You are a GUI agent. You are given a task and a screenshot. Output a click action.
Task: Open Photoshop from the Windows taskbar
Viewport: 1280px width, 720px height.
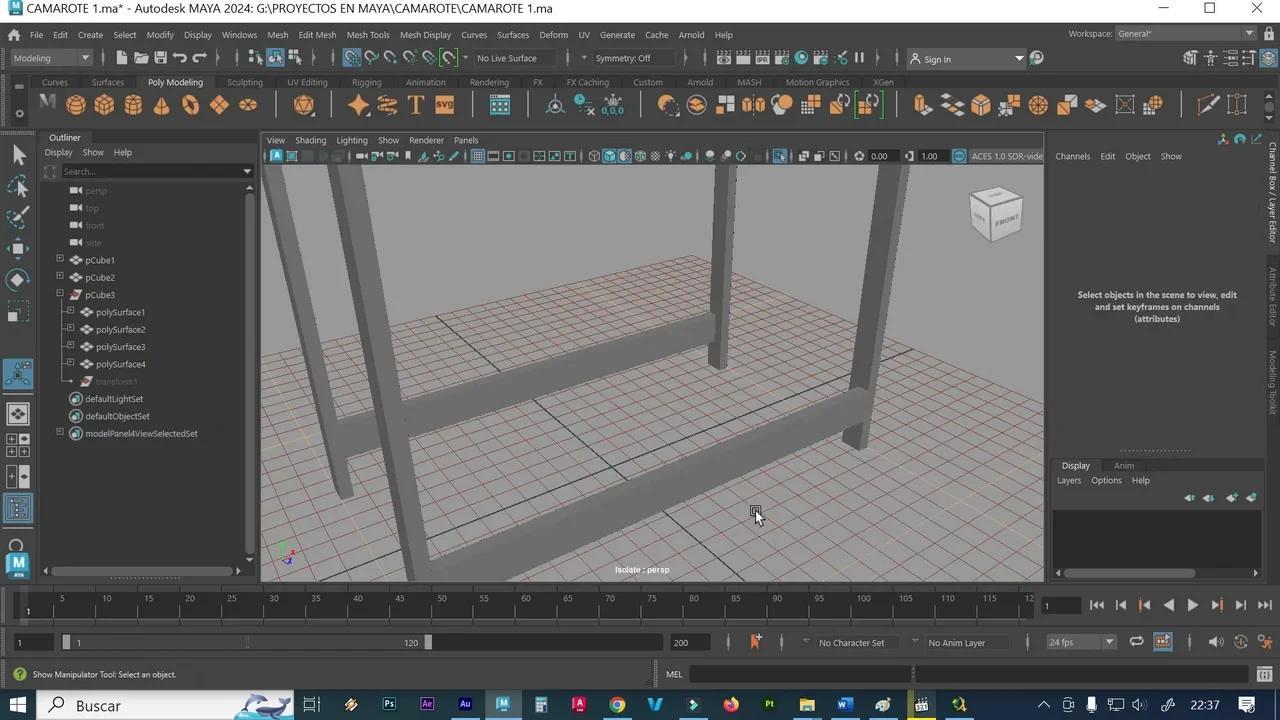(x=389, y=705)
